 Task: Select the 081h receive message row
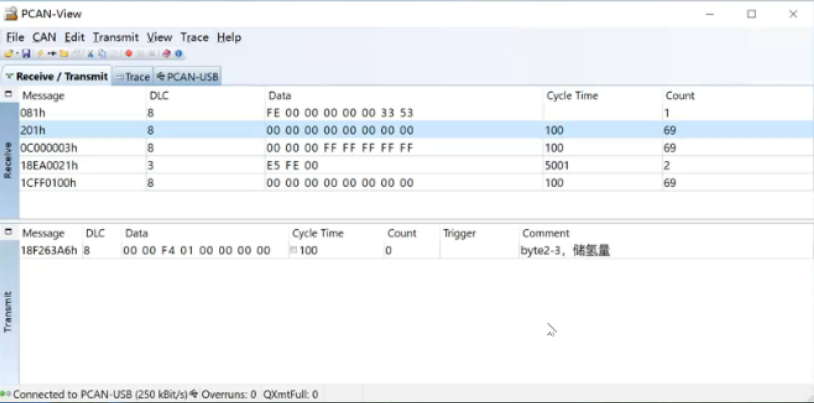416,113
